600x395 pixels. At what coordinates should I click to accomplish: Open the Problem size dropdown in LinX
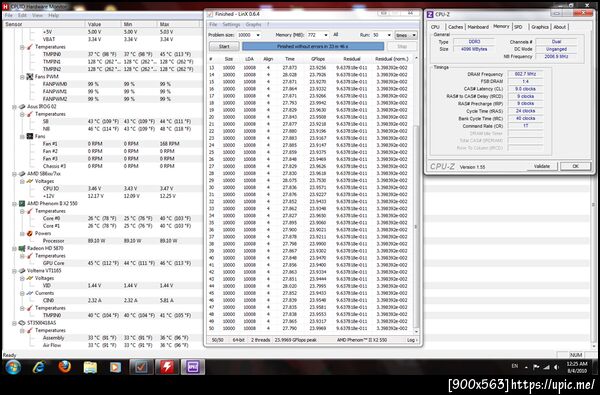point(258,35)
